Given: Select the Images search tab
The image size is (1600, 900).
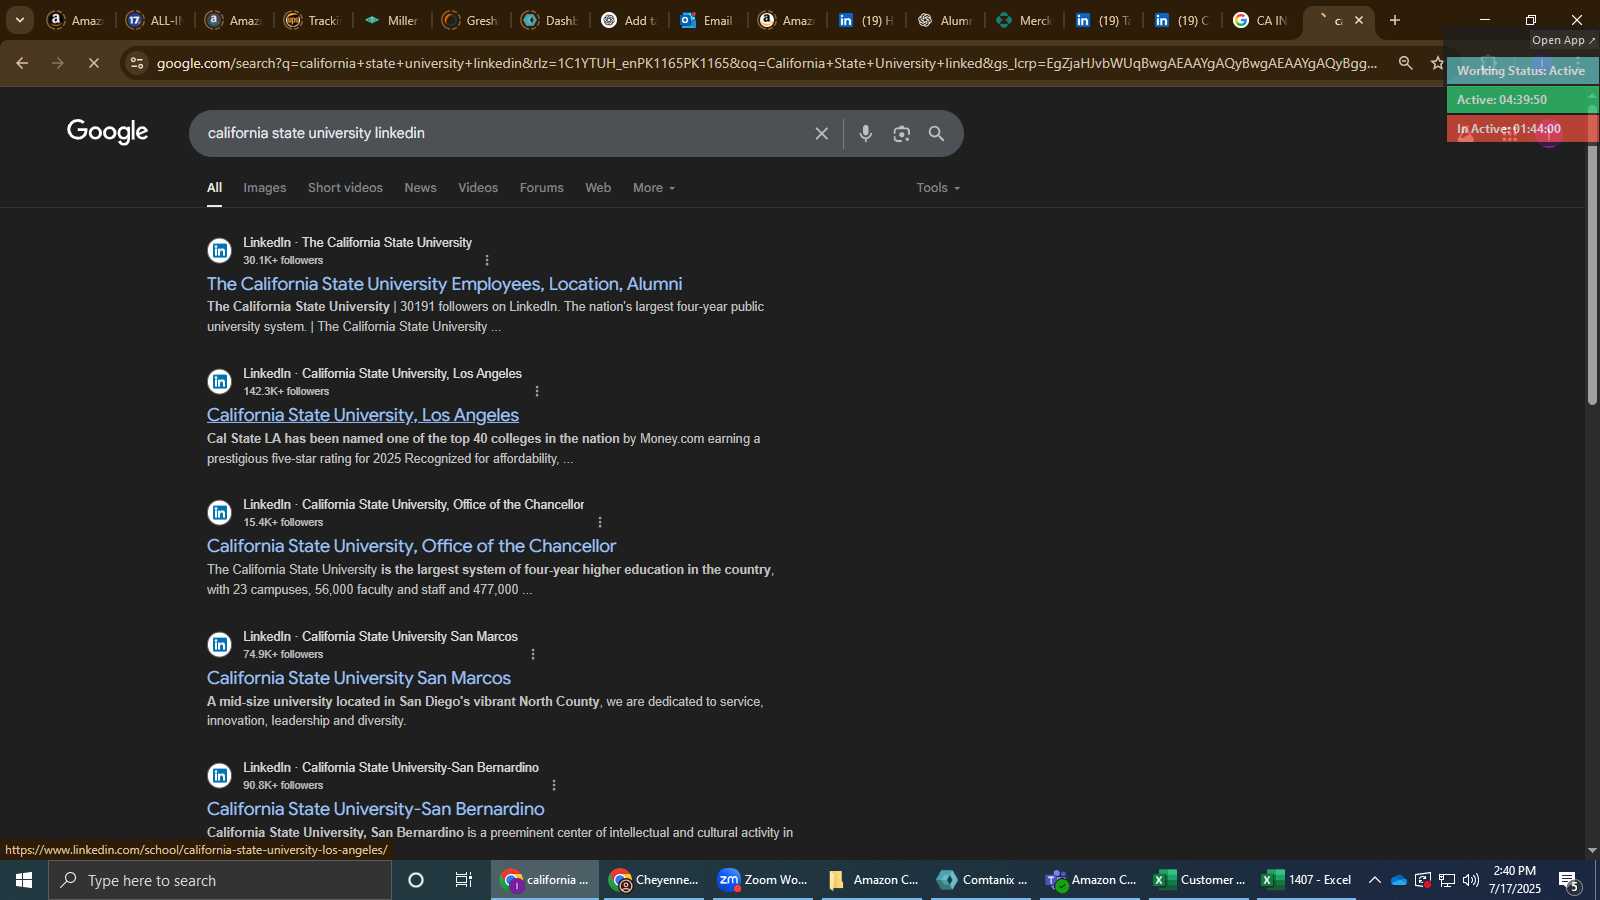Looking at the screenshot, I should click(265, 188).
